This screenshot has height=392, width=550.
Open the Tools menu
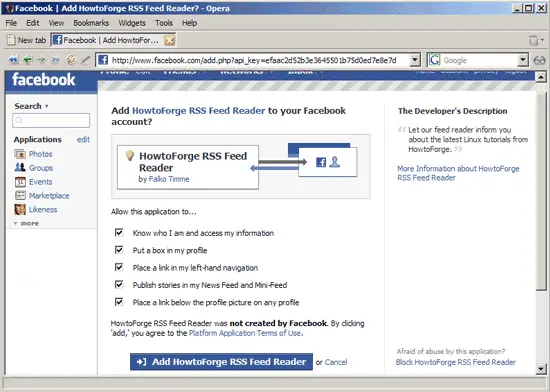click(x=164, y=23)
